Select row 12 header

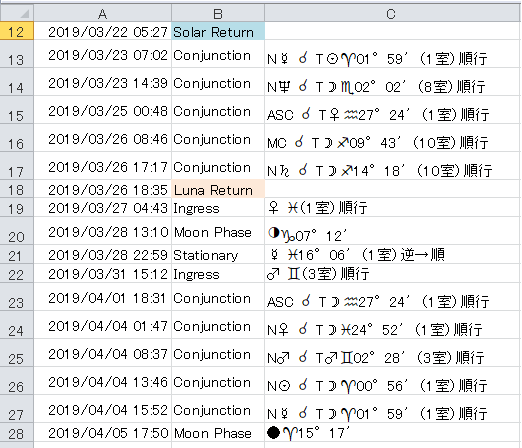tap(16, 31)
